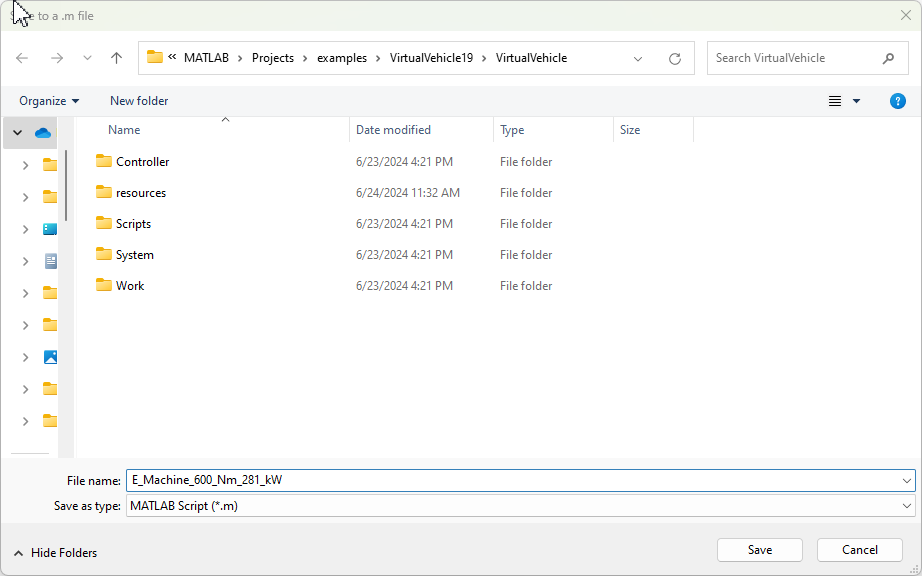
Task: Select the OneDrive item in the navigation pane
Action: coord(41,132)
